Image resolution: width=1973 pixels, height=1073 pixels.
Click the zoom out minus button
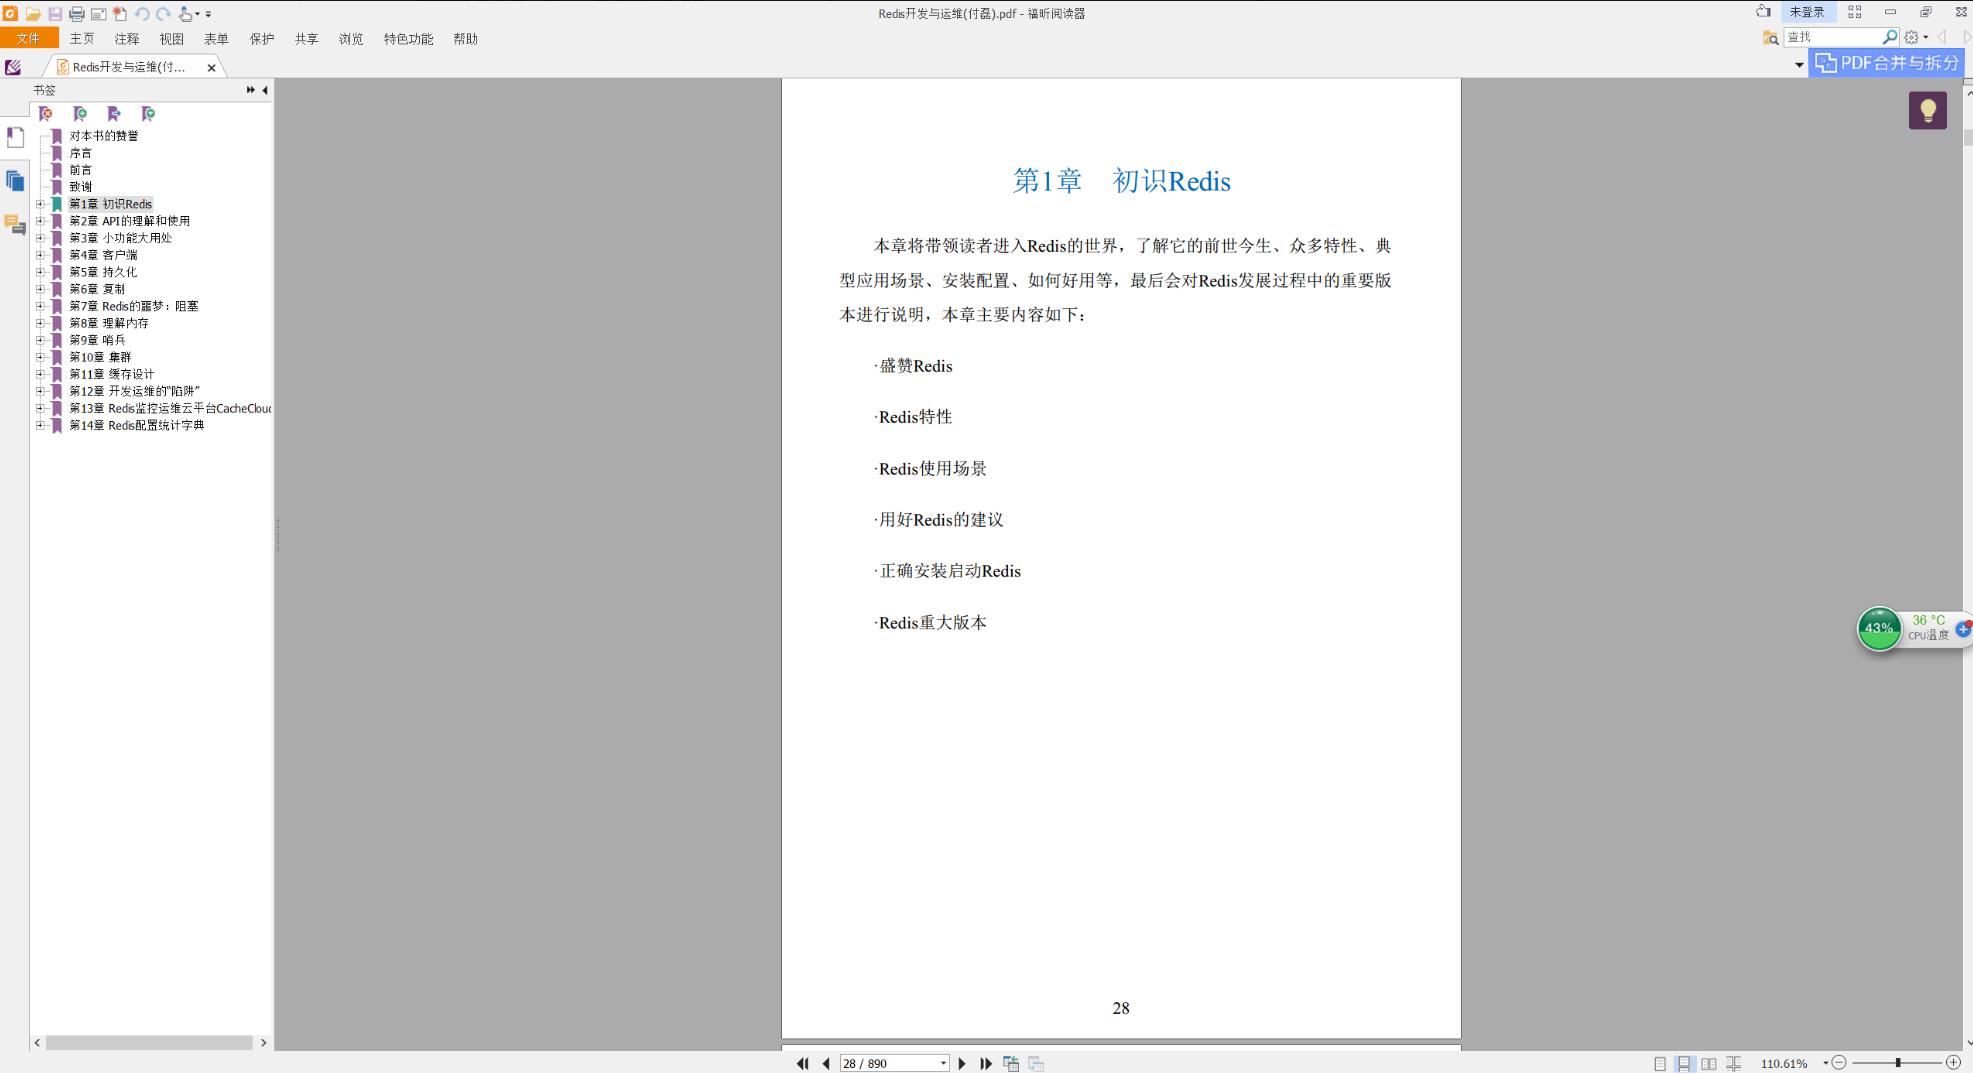tap(1838, 1063)
